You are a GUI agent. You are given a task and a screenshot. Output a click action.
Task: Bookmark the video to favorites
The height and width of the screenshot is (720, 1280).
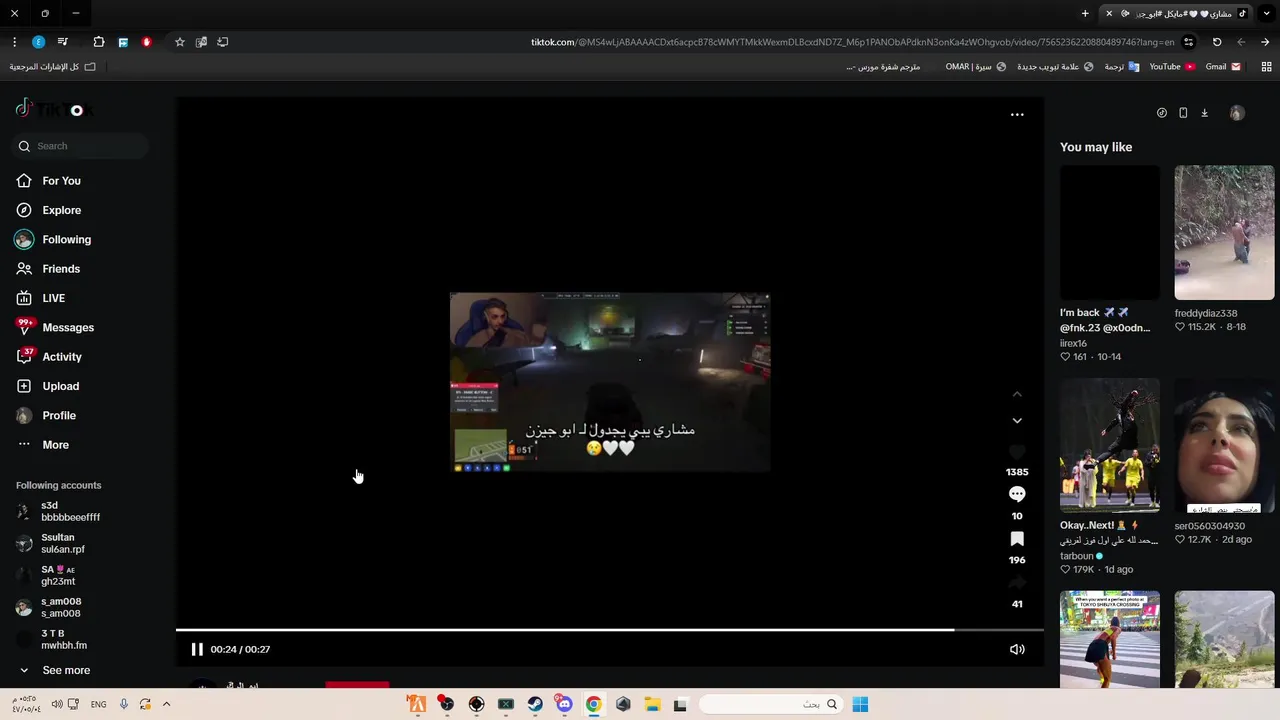pos(1017,539)
